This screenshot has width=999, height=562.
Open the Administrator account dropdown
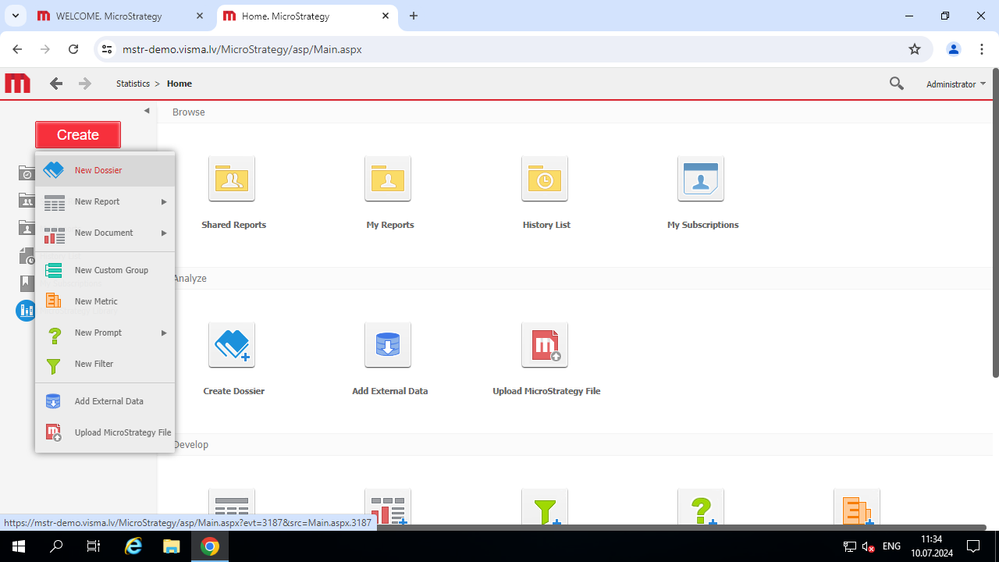coord(956,84)
